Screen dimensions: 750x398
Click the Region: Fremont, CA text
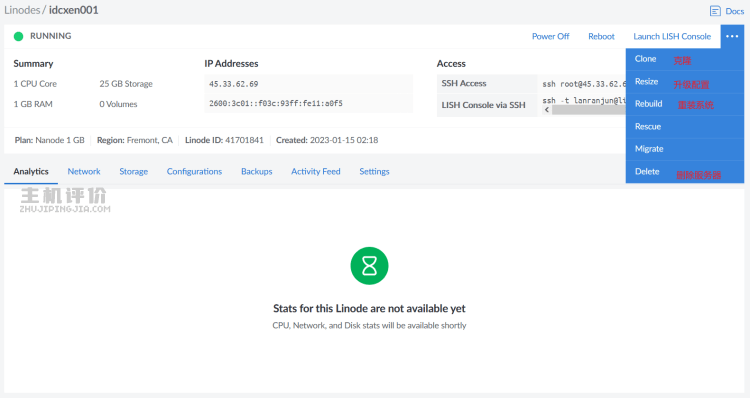[134, 140]
